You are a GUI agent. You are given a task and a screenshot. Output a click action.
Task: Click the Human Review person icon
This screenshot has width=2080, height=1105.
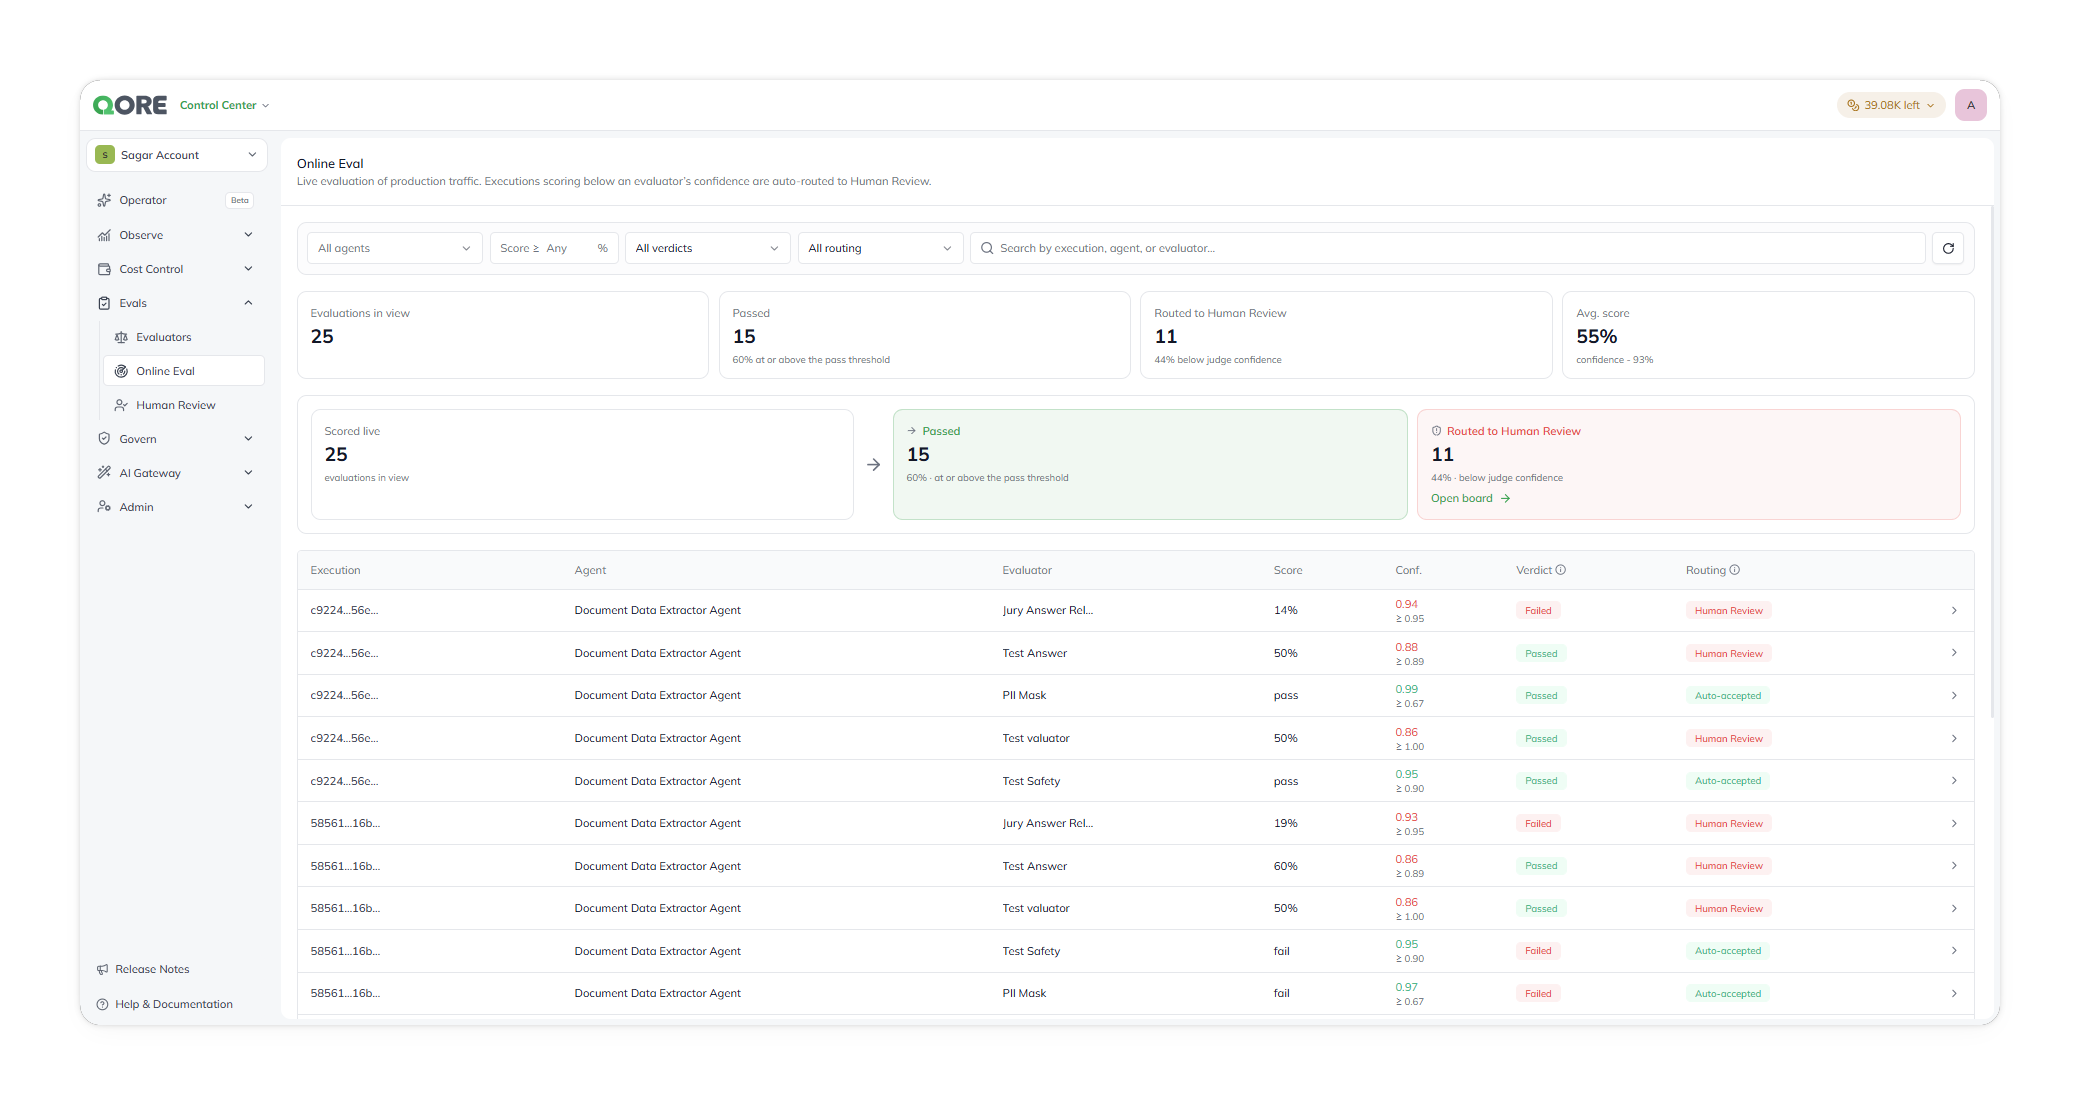(x=121, y=405)
